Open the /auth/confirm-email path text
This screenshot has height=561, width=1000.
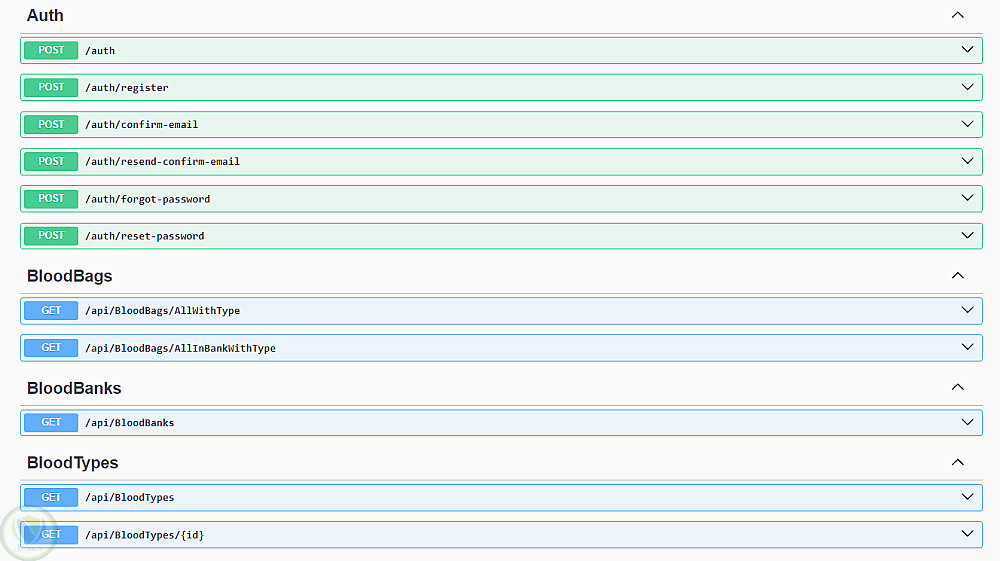tap(142, 125)
